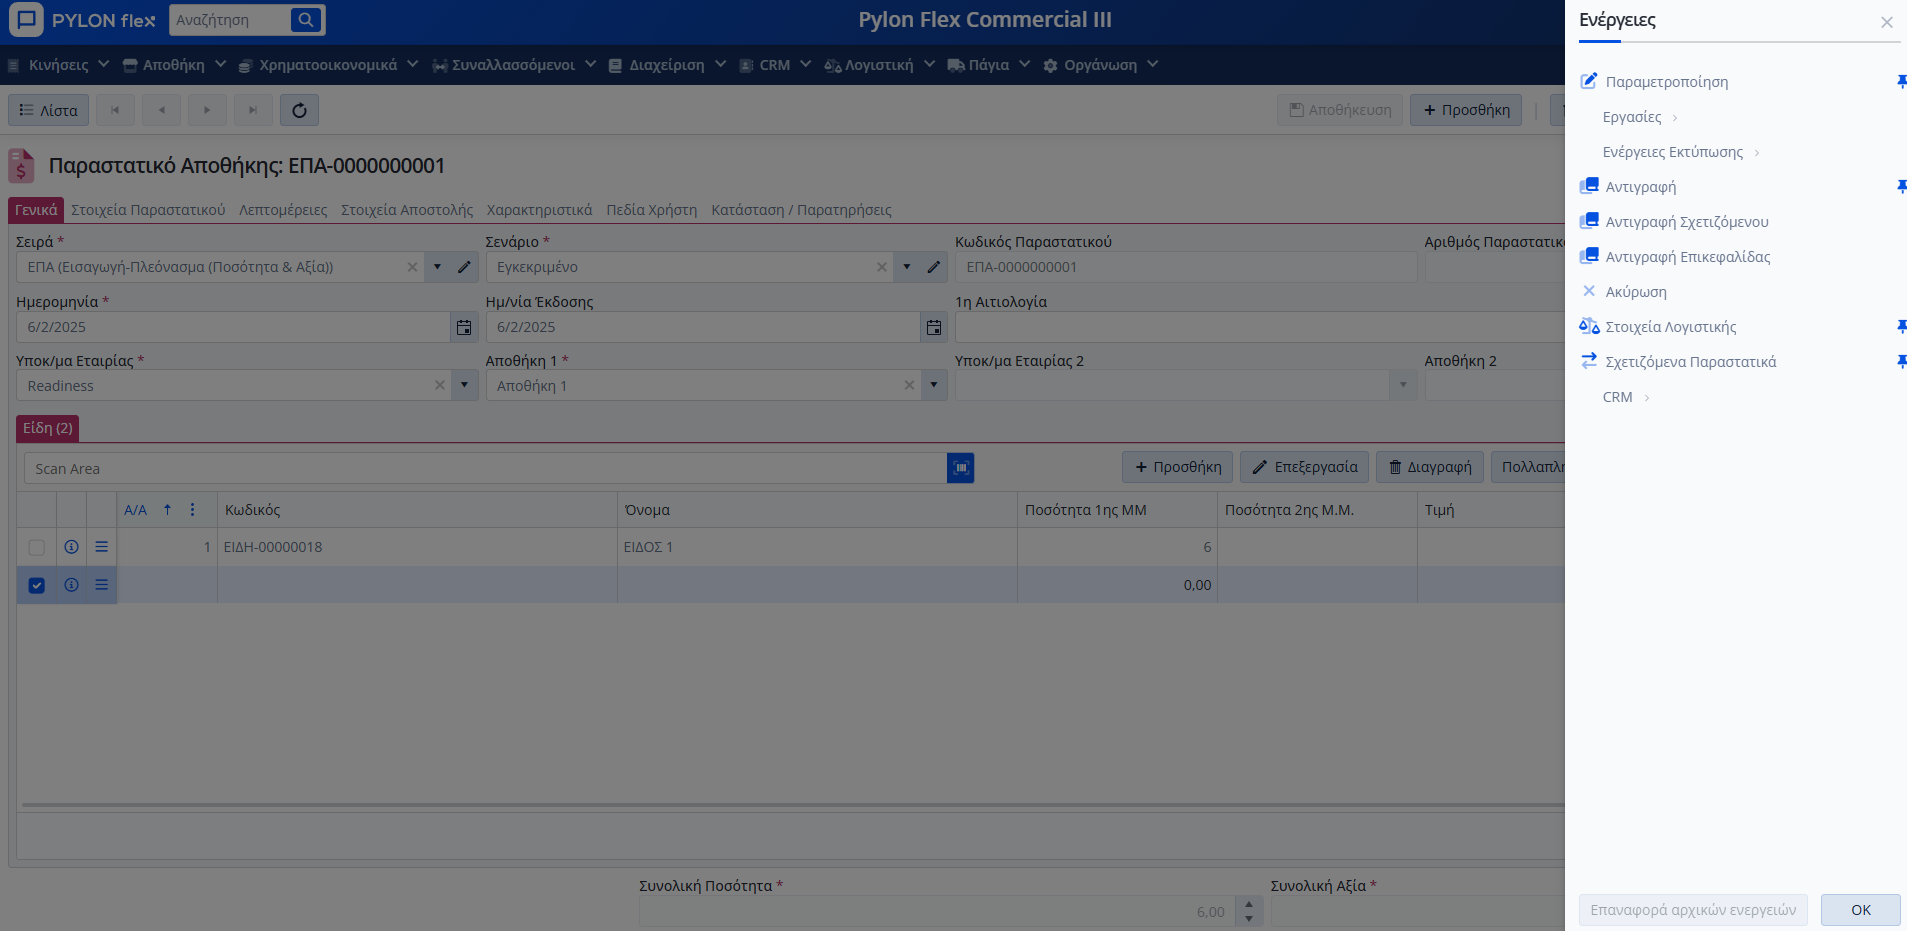Click the 1η Αιτιολογία input field

[1260, 327]
